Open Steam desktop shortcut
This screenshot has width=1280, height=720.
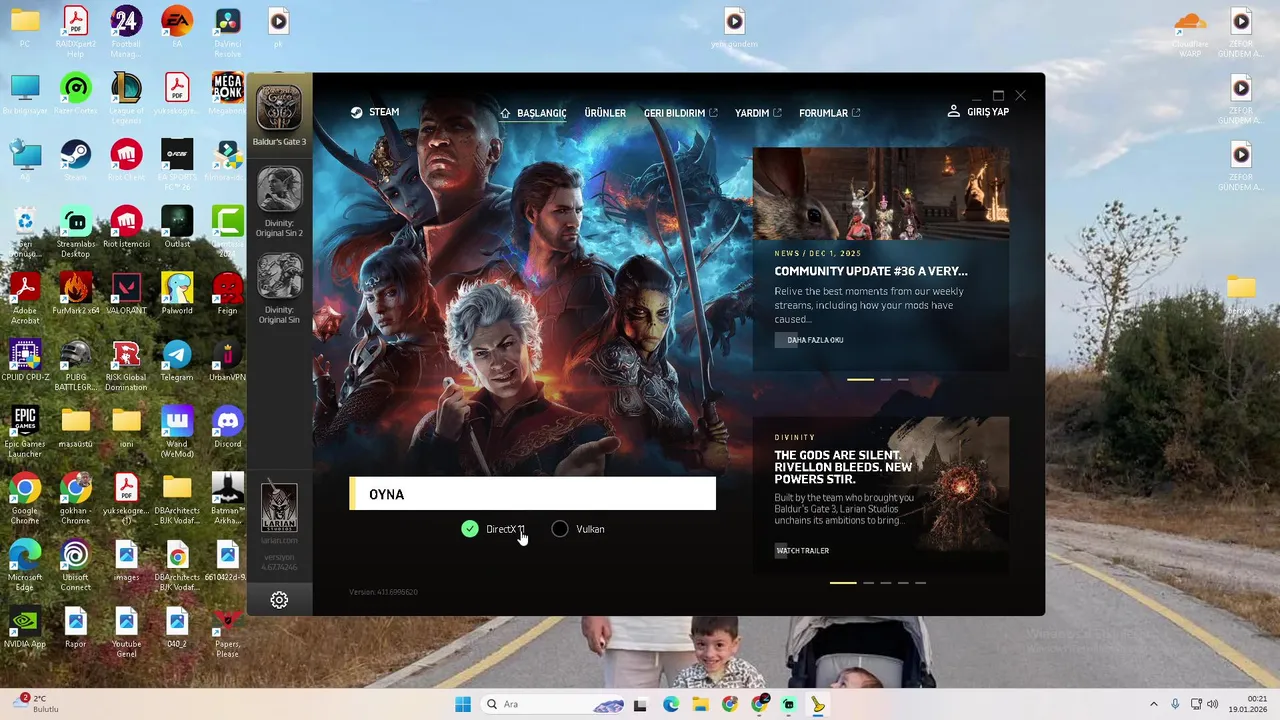click(75, 160)
